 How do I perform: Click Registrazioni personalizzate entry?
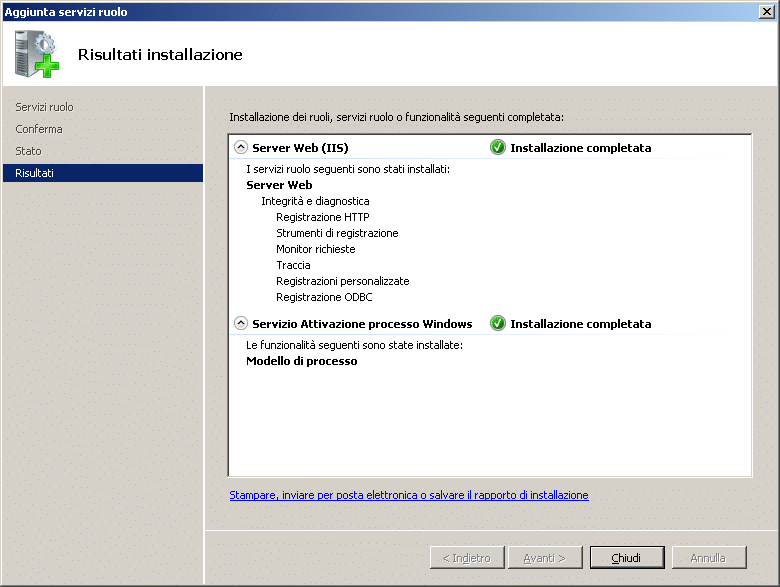343,281
